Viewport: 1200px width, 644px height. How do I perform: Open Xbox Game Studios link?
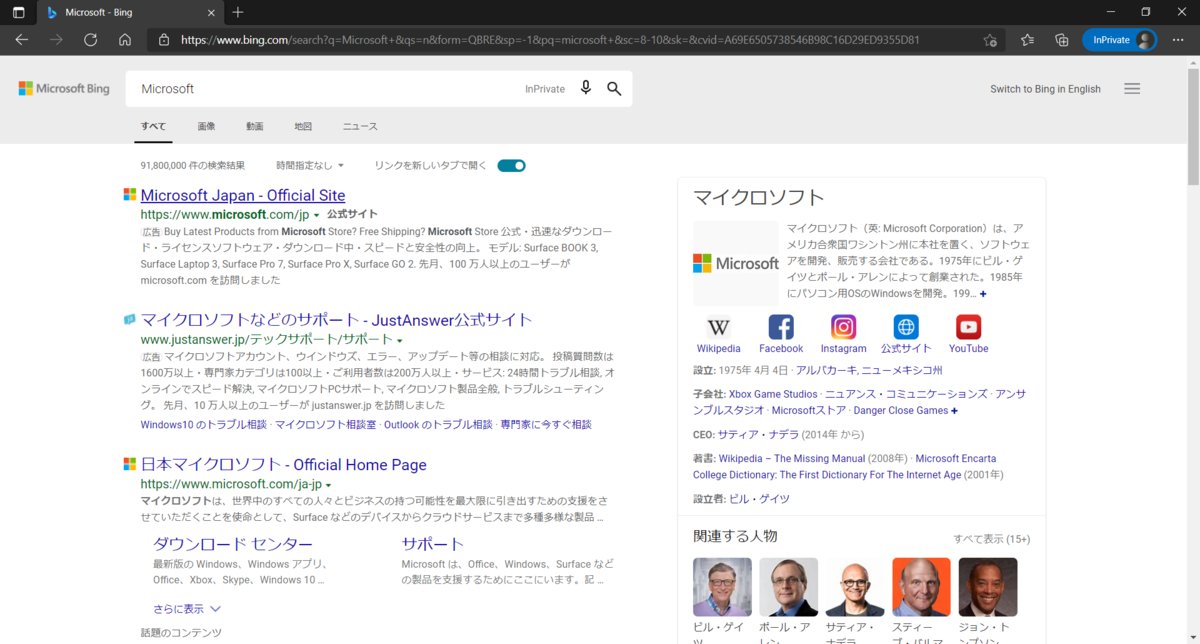tap(773, 394)
